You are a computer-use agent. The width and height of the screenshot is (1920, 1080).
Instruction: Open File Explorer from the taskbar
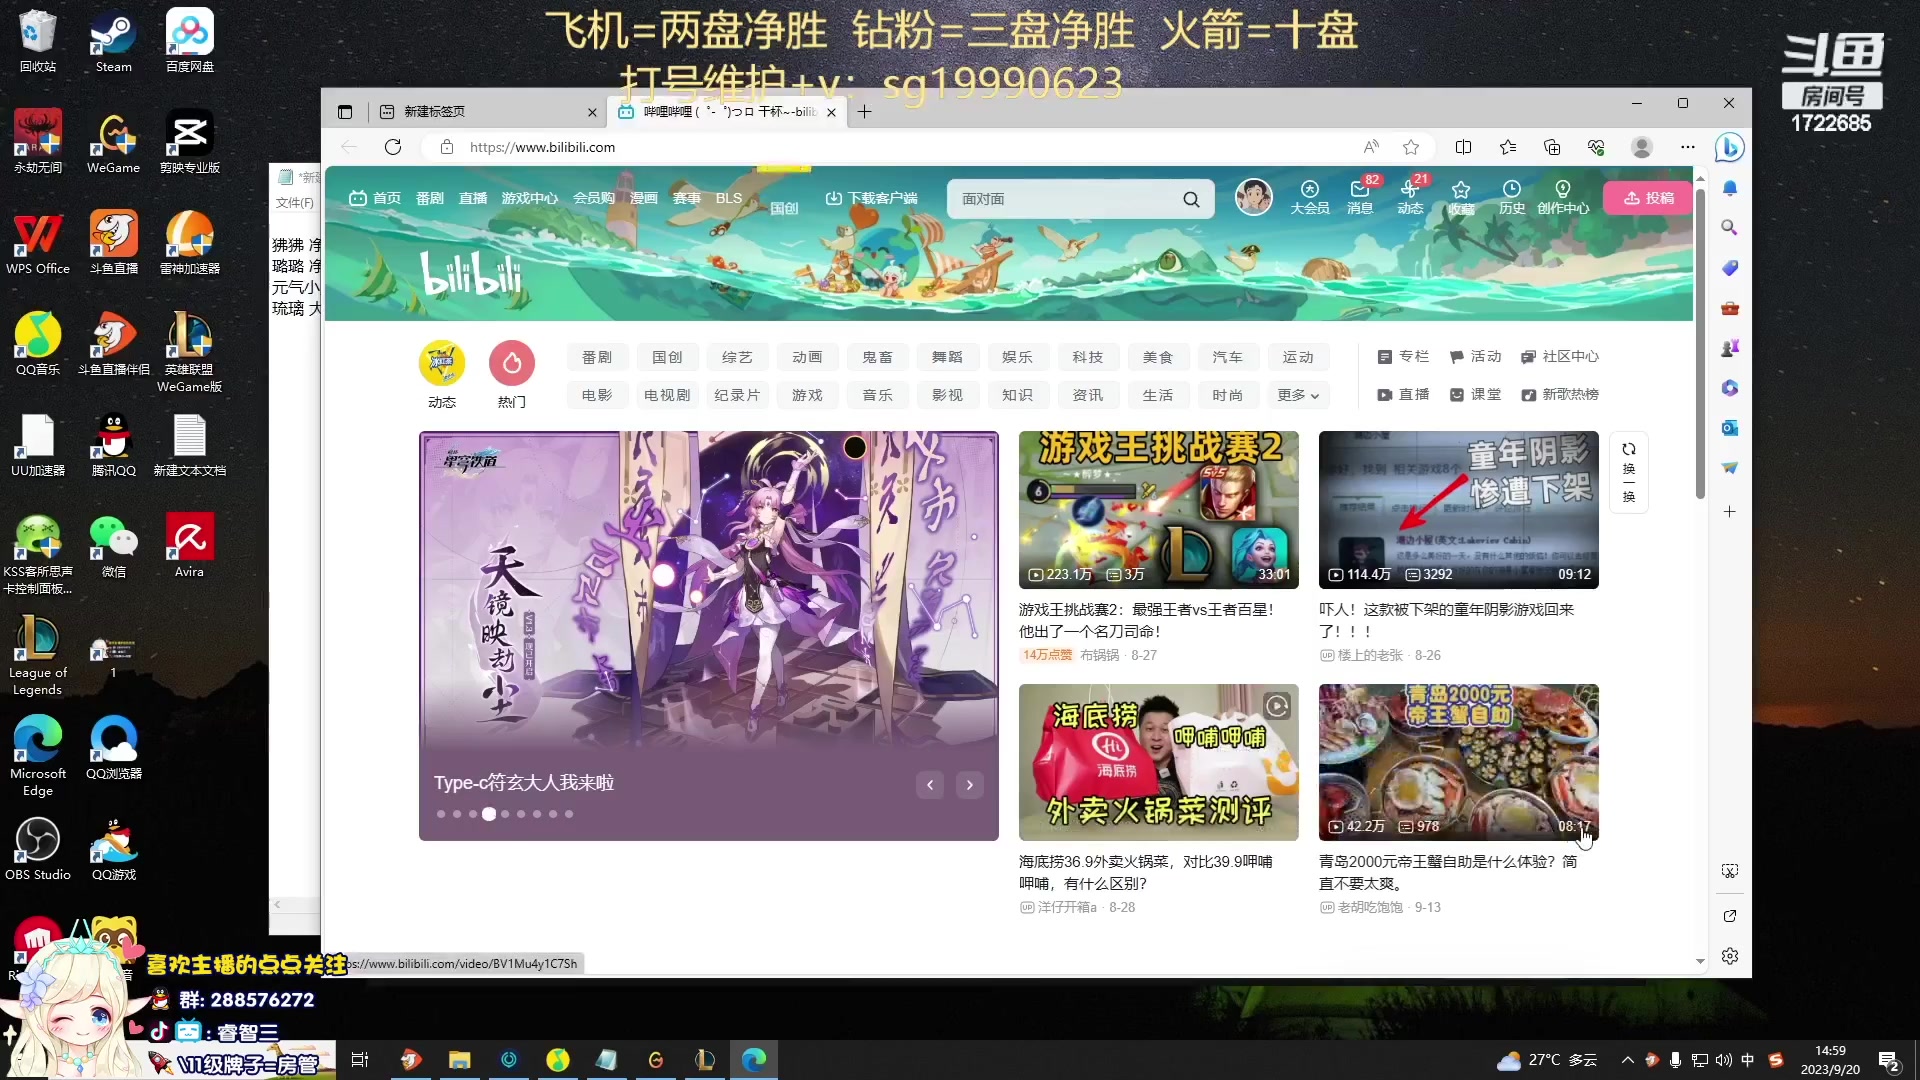(459, 1060)
